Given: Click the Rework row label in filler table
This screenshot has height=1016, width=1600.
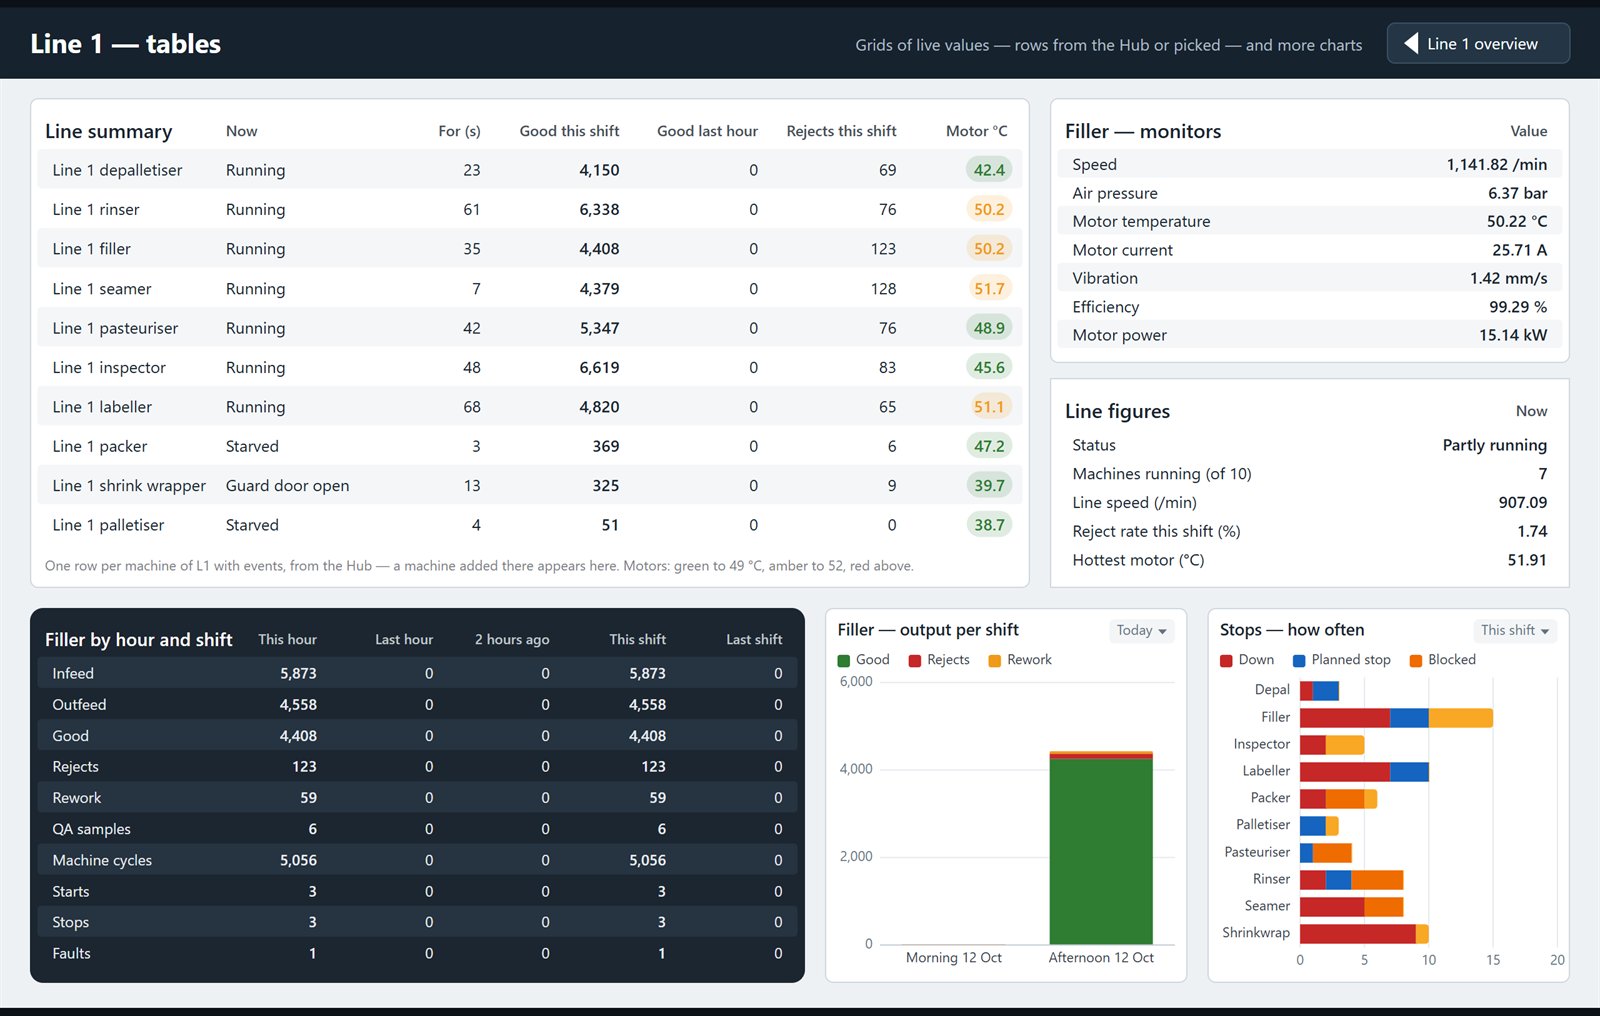Looking at the screenshot, I should [77, 798].
